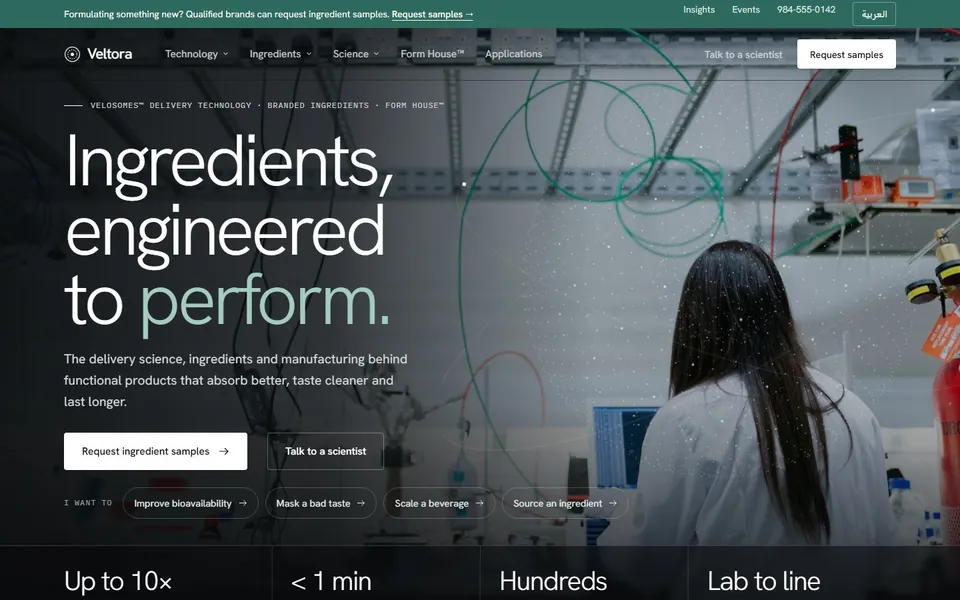The image size is (960, 600).
Task: Open the Ingredients menu
Action: 280,54
